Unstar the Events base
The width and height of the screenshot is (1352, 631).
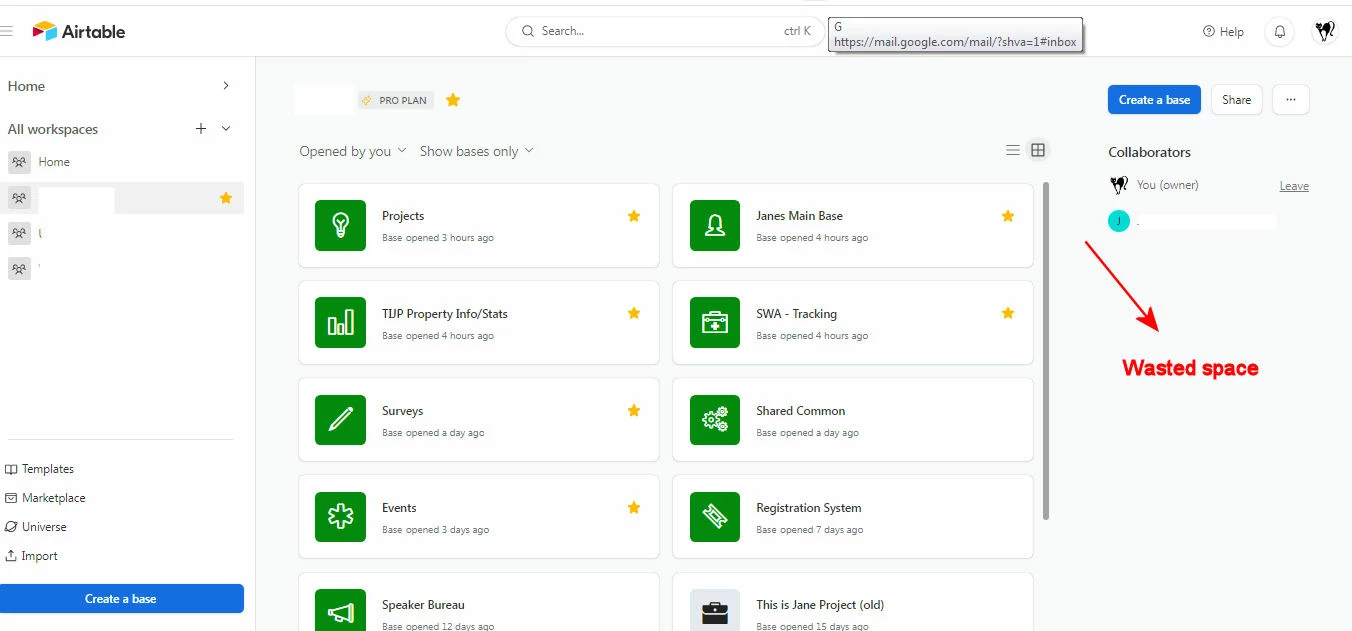(634, 507)
